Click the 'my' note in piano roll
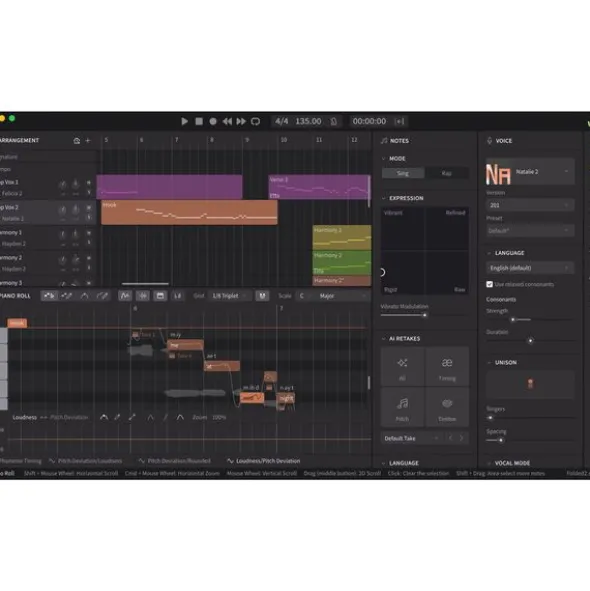 tap(185, 345)
